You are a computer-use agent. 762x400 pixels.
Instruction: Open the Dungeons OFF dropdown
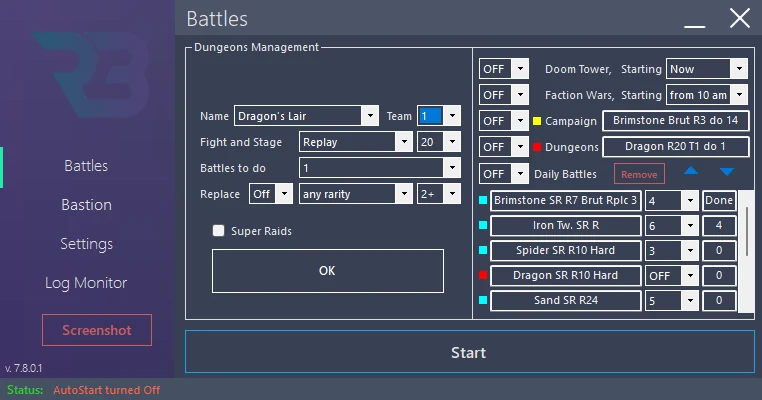click(x=520, y=147)
